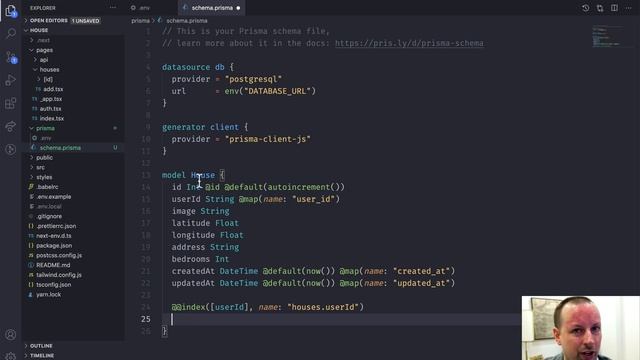The height and width of the screenshot is (360, 640).
Task: Open the Search view in activity bar
Action: 11,33
